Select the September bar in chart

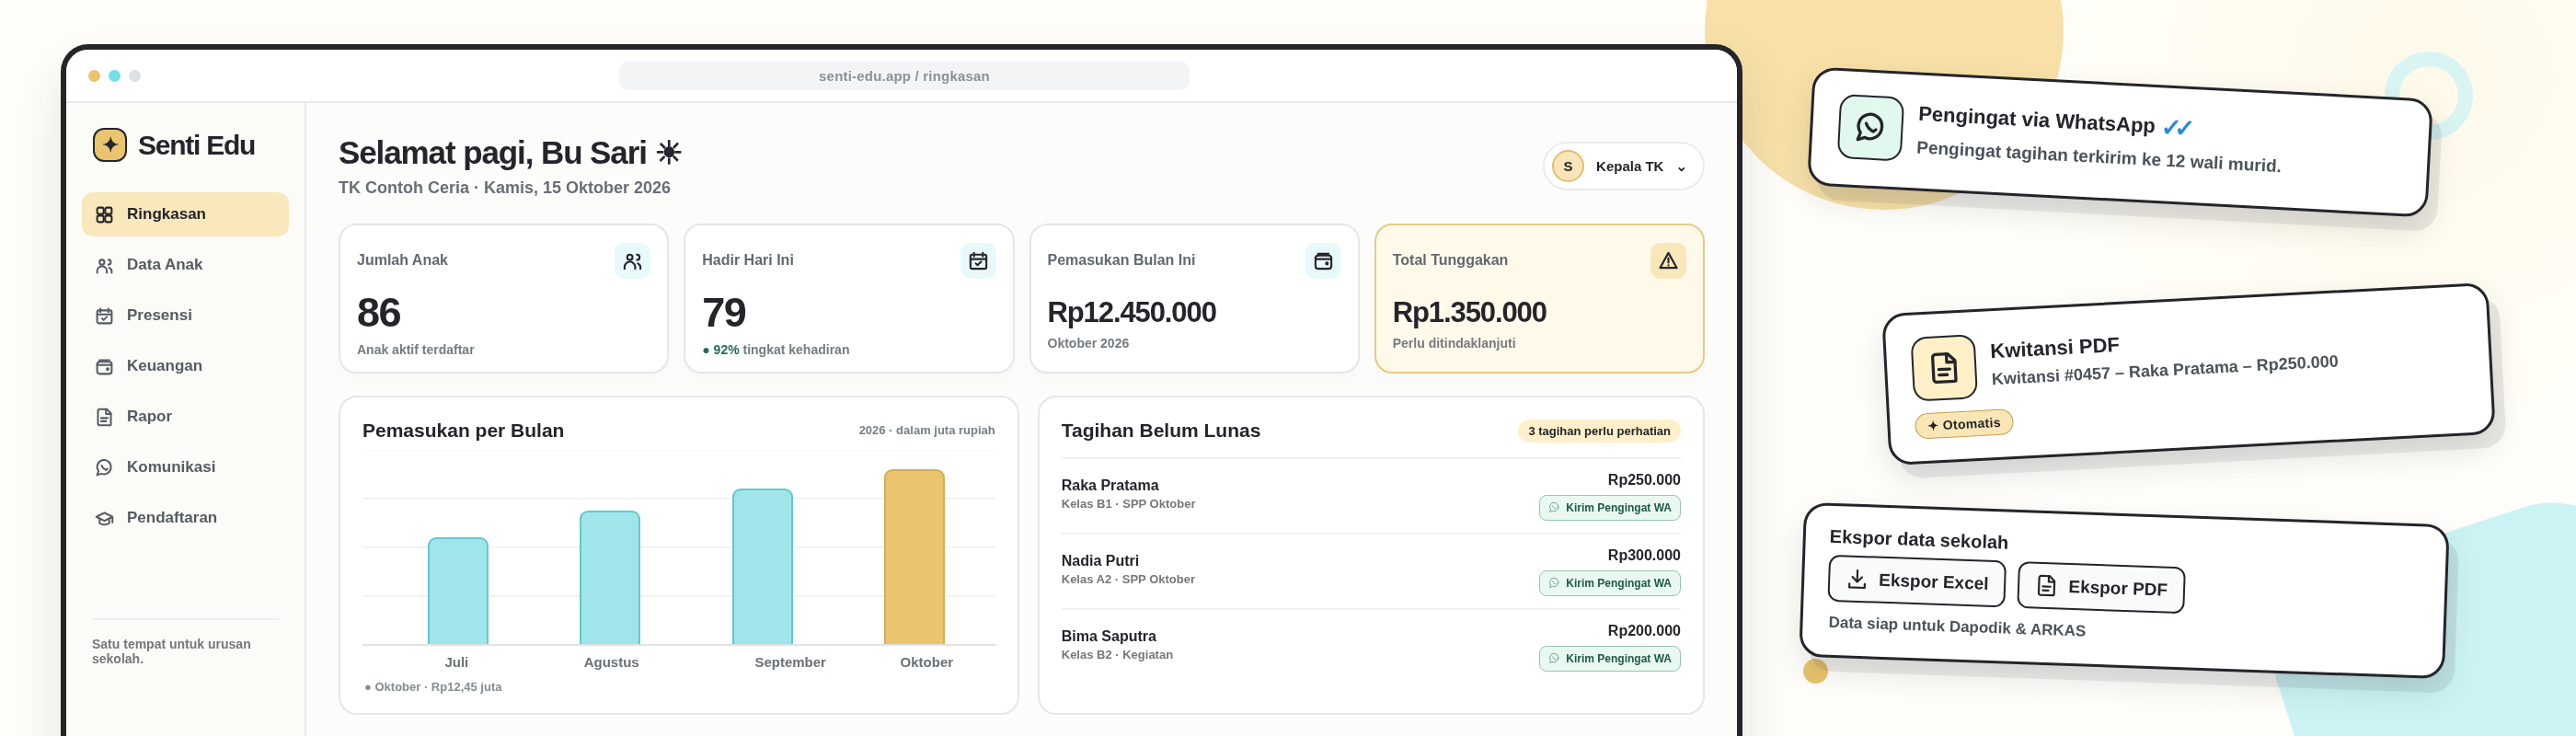[x=762, y=567]
